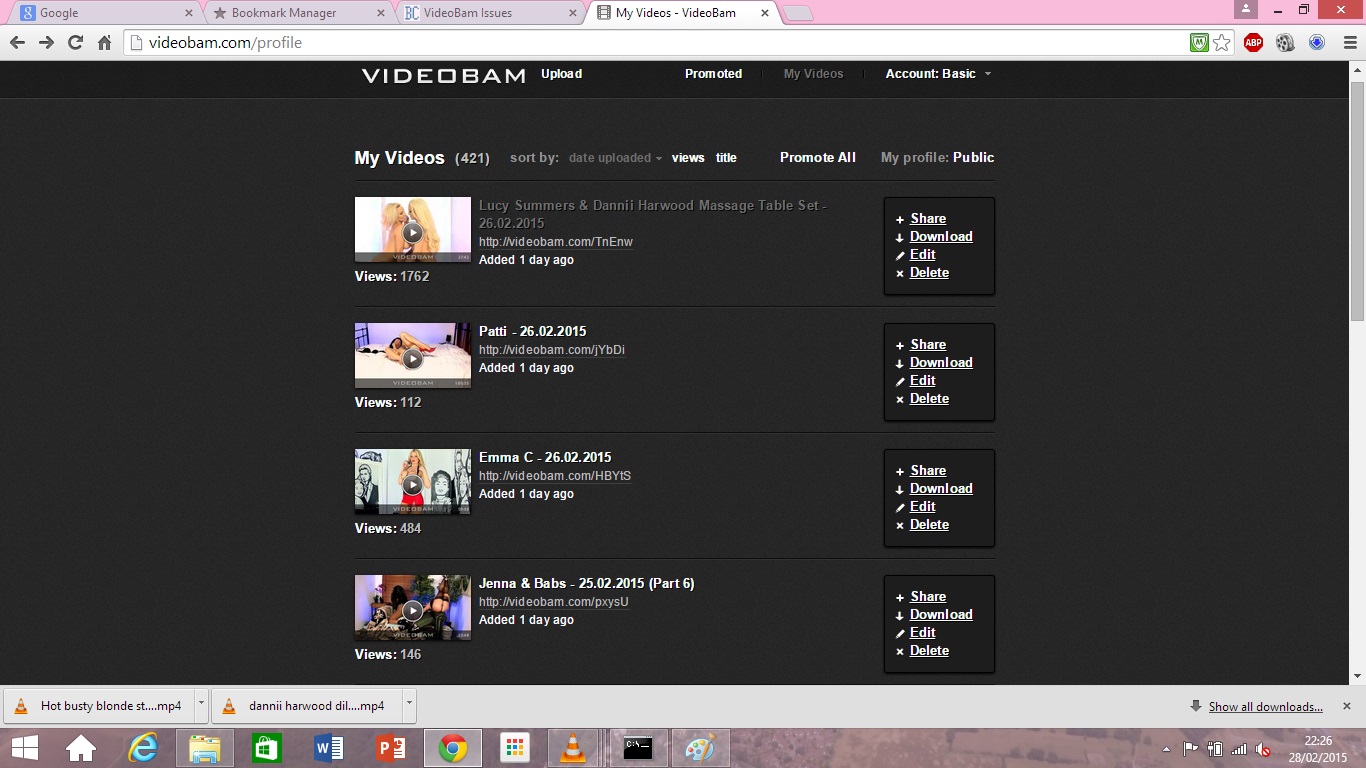Click the browser forward arrow
This screenshot has height=768, width=1366.
point(46,43)
